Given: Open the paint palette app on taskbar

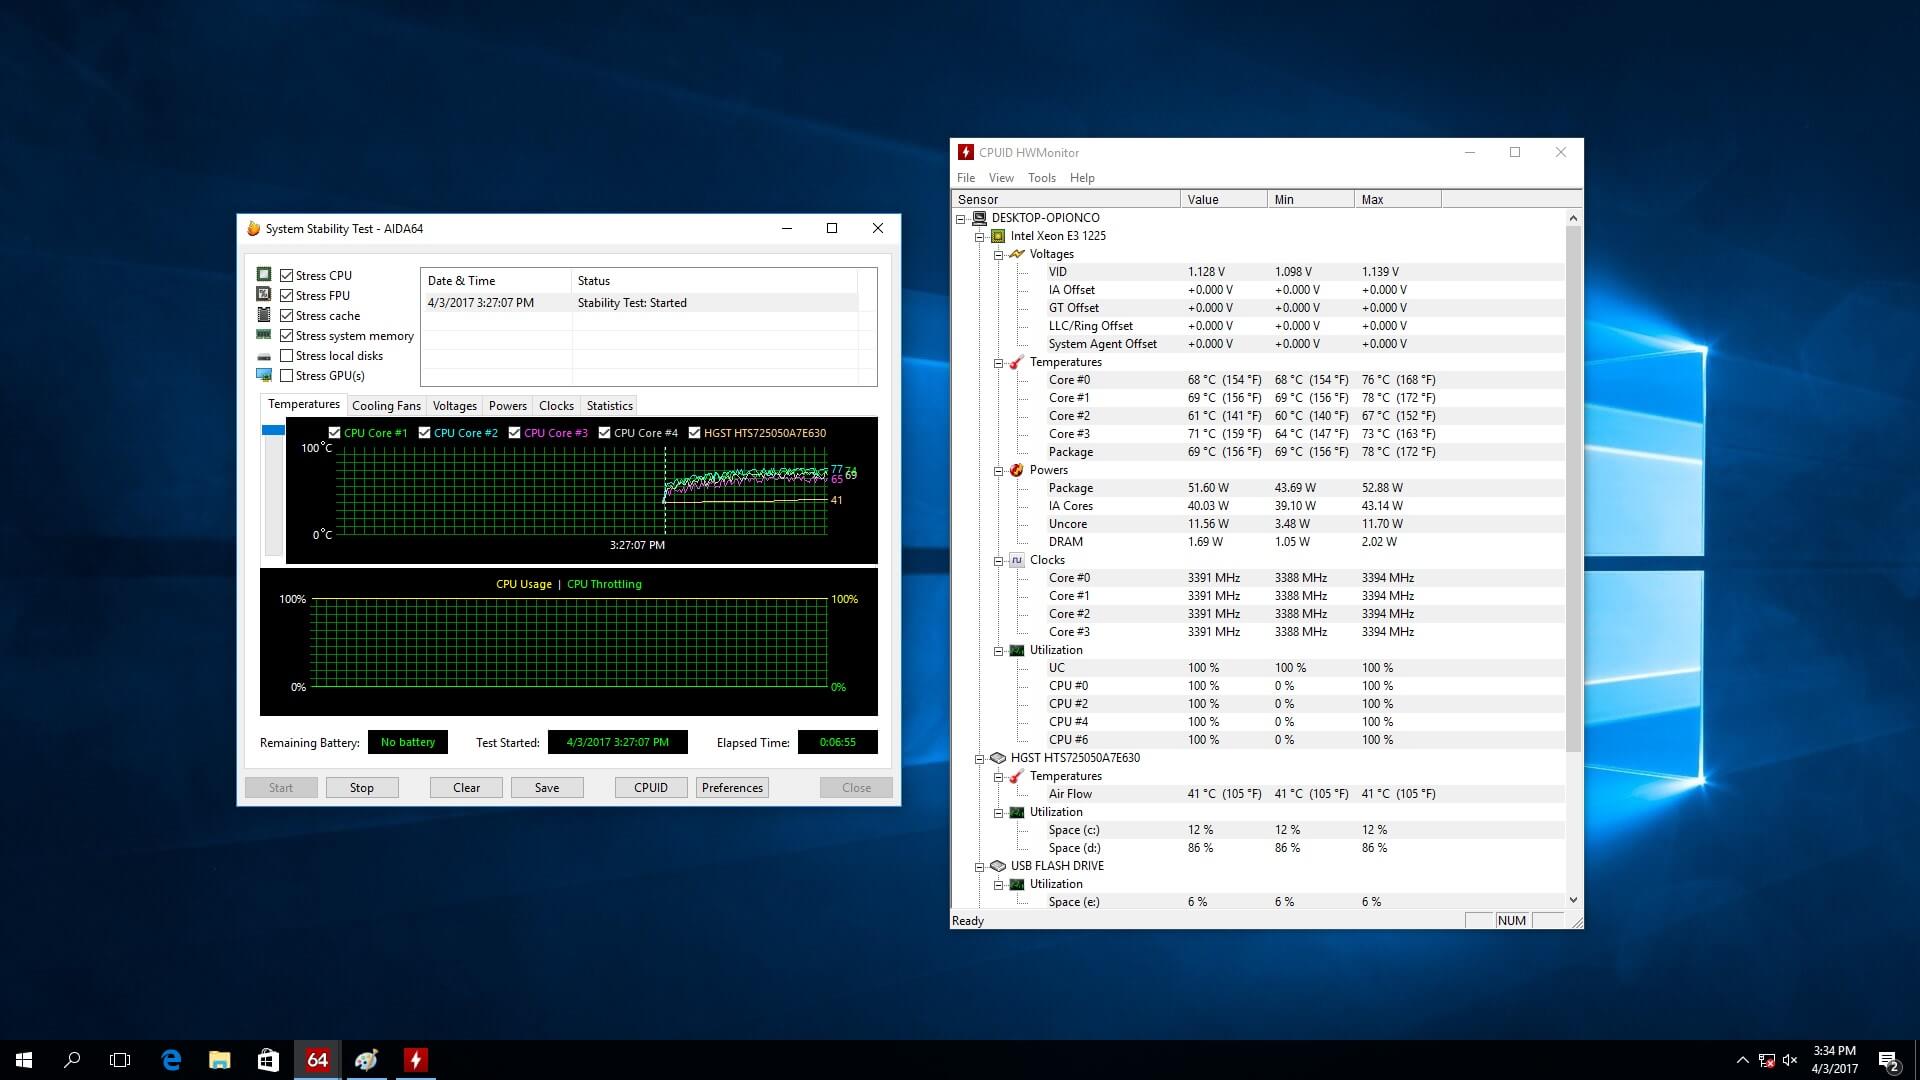Looking at the screenshot, I should (x=366, y=1060).
